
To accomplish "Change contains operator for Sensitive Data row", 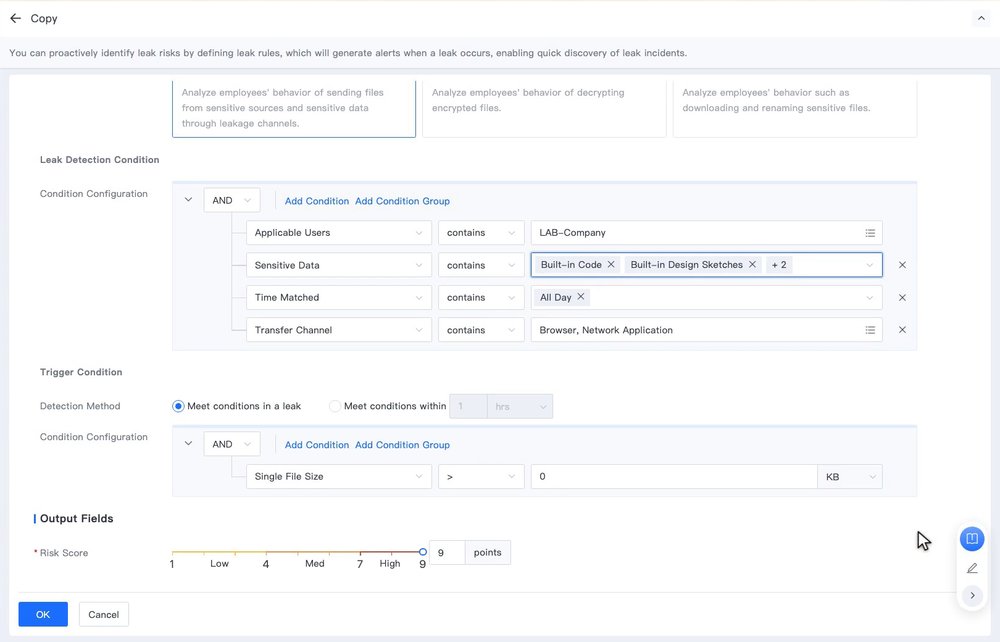I will click(x=481, y=265).
